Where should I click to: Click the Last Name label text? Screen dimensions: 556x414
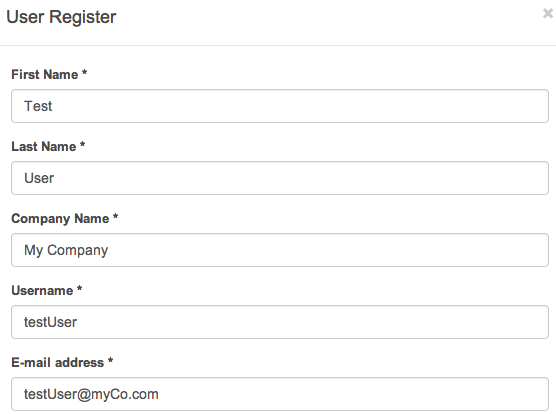44,146
